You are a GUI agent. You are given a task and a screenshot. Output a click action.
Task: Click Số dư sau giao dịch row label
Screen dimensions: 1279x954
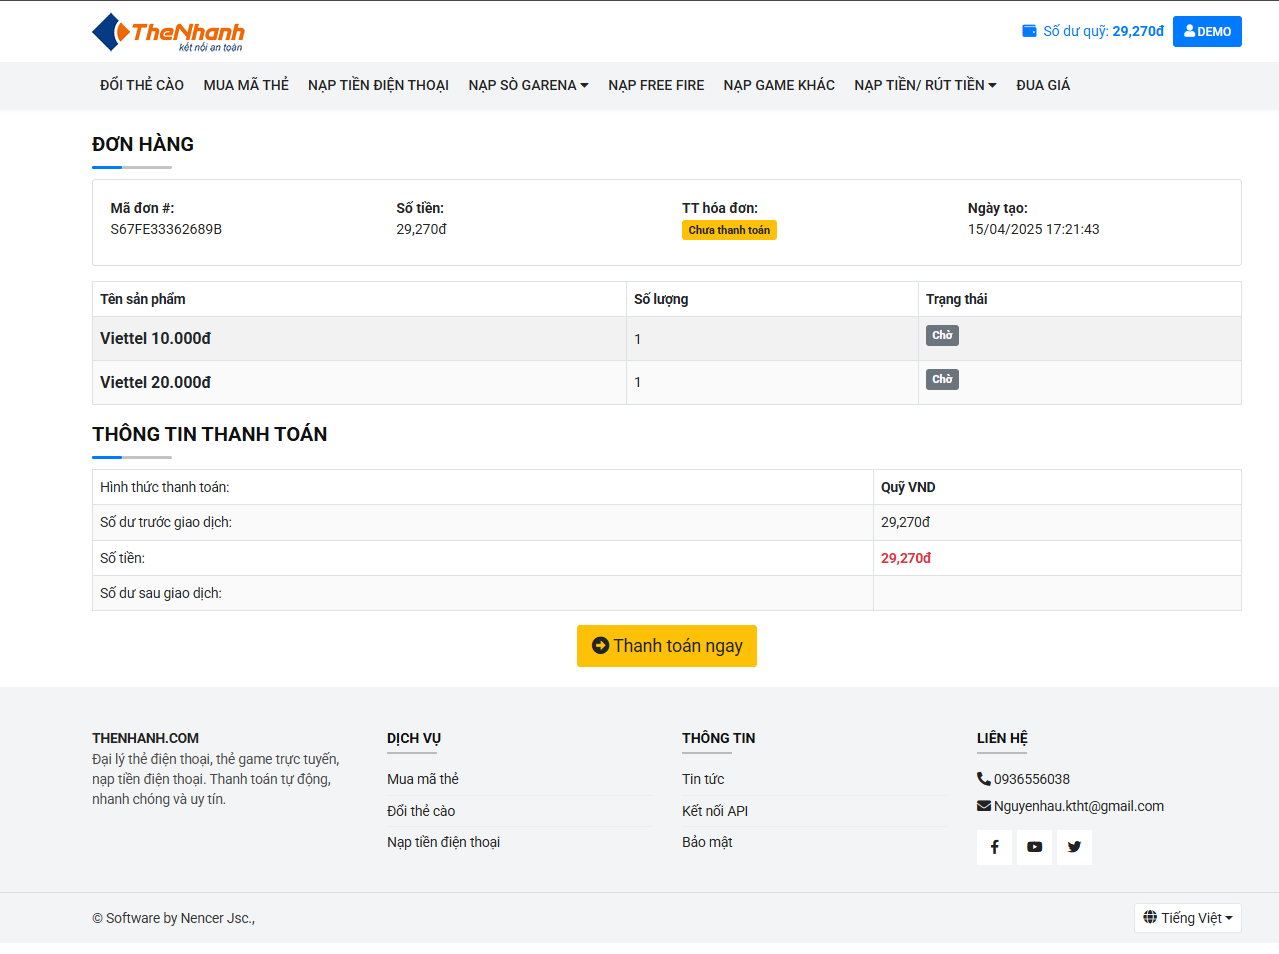tap(161, 593)
